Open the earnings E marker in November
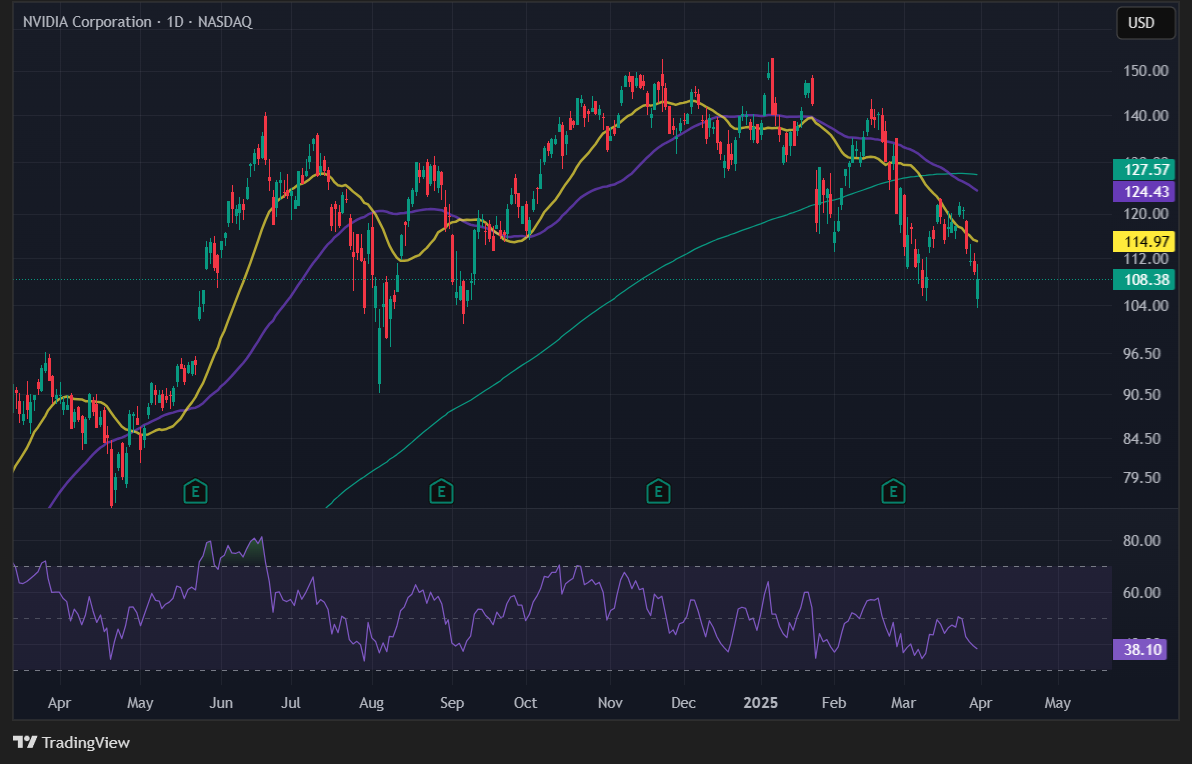 657,491
